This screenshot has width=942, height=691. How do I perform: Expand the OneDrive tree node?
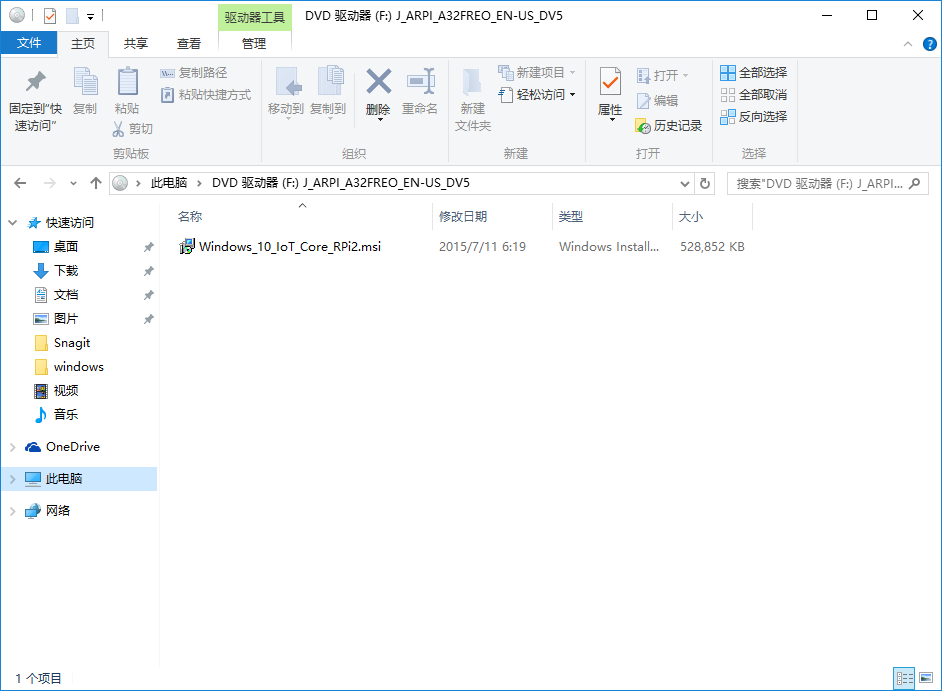click(x=13, y=447)
